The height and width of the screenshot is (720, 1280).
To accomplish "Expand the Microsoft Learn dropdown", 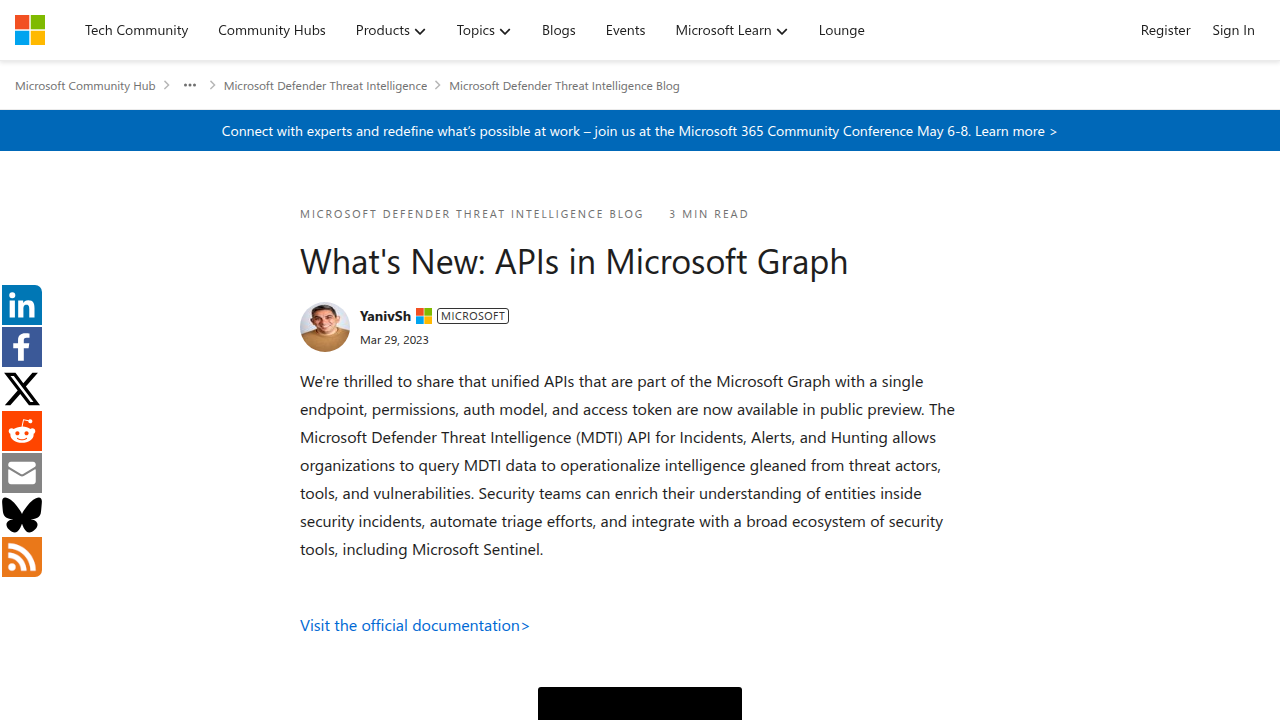I will 732,30.
